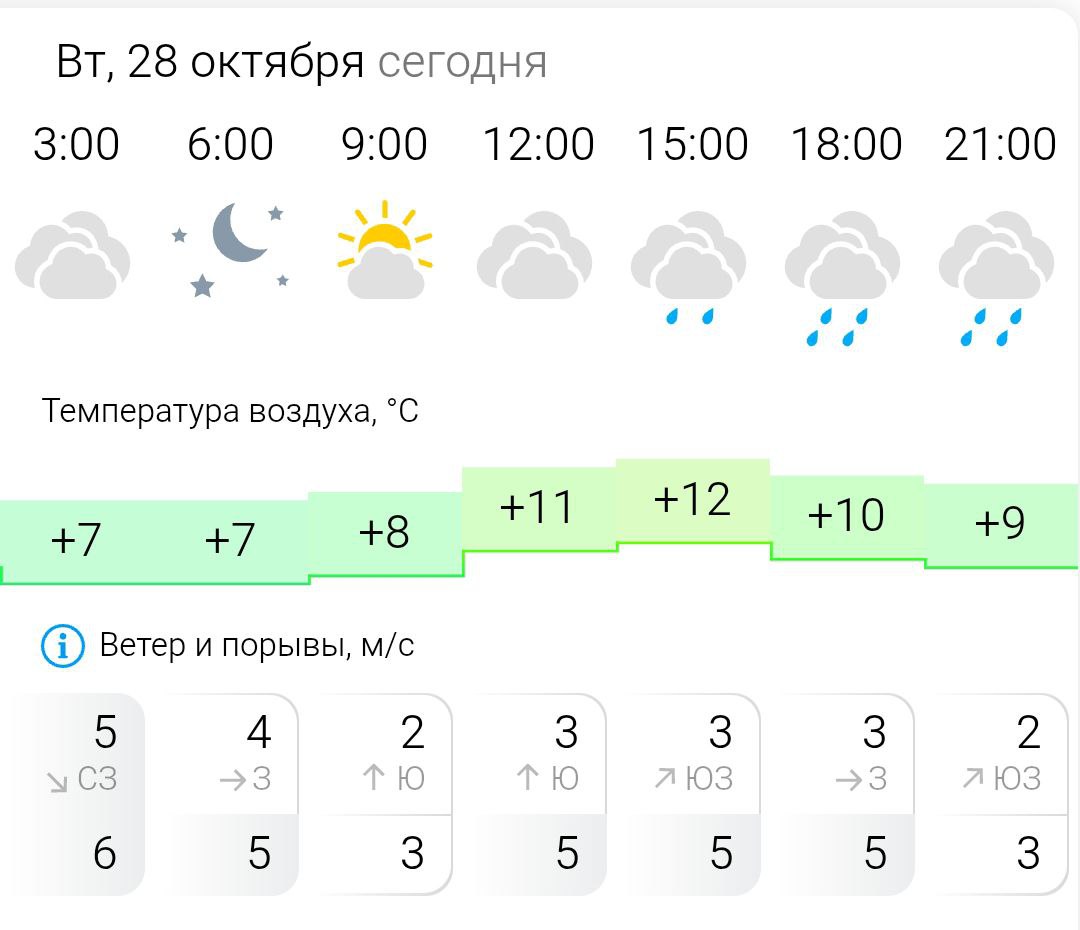This screenshot has height=930, width=1080.
Task: Click the cloudy icon at 3:00
Action: [73, 257]
